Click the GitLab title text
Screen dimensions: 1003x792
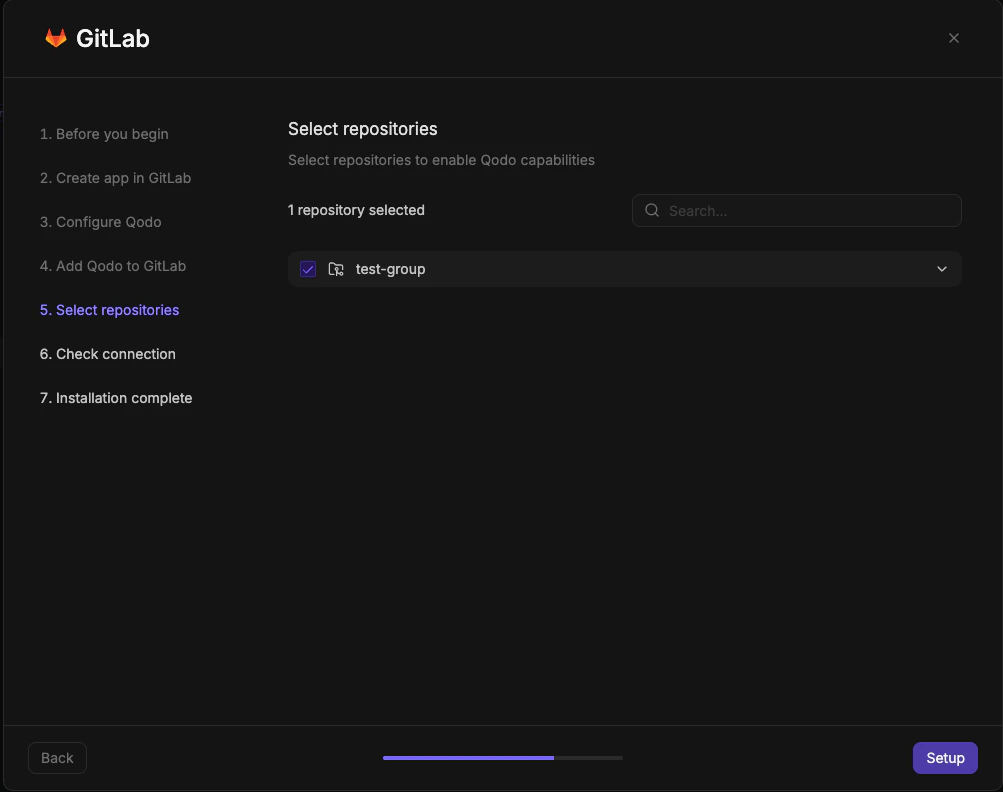tap(113, 38)
